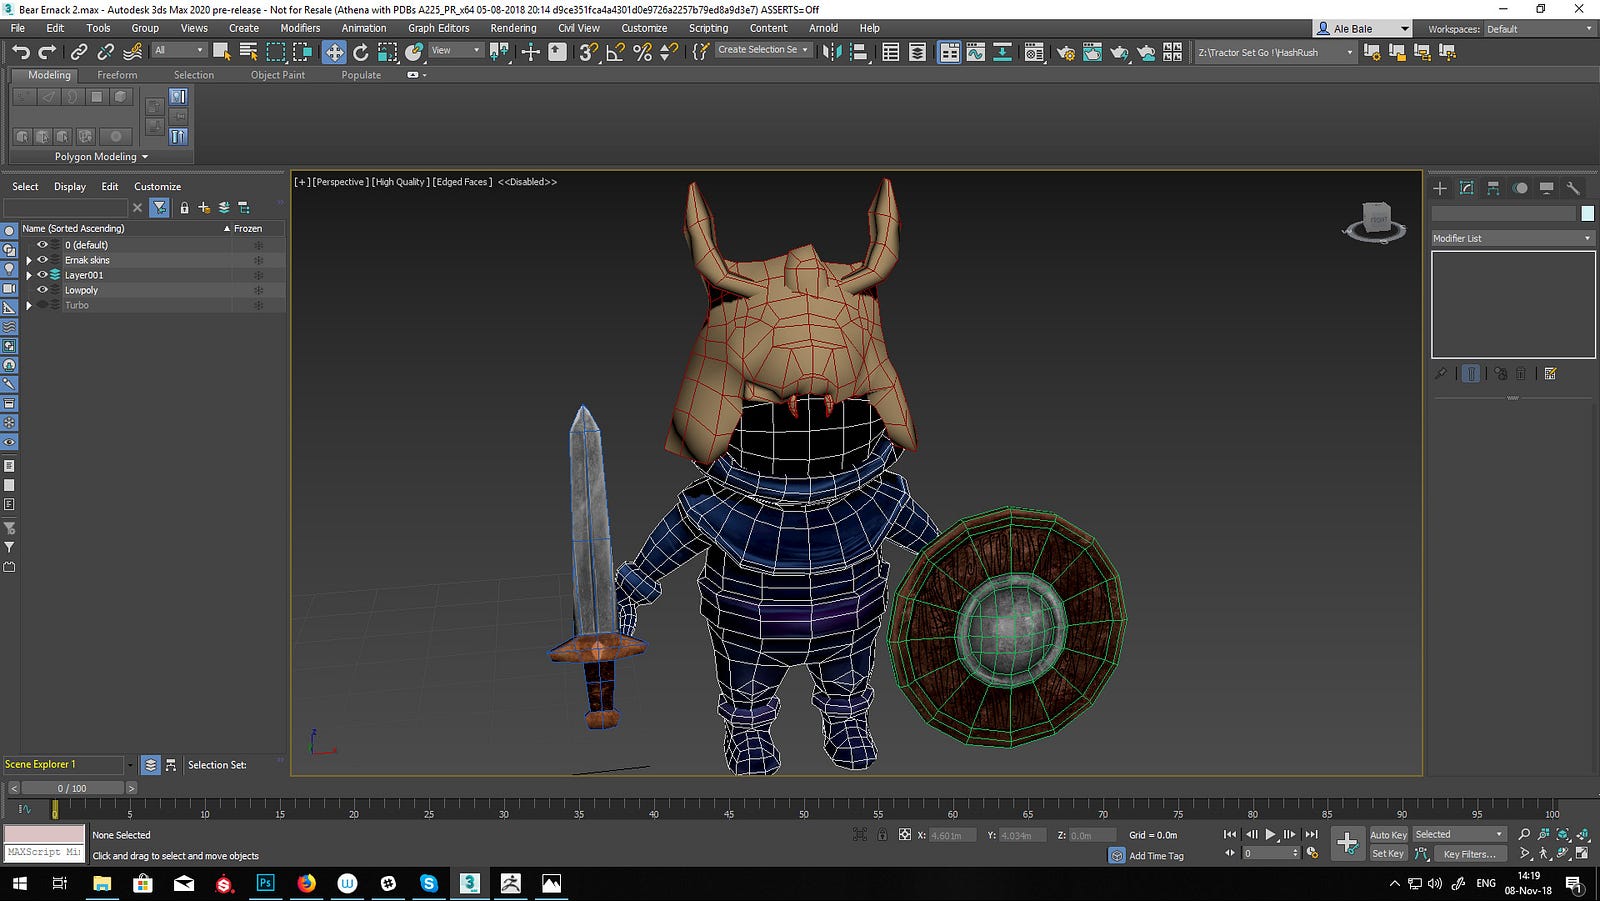Click the MAXScript mini listener field
1600x901 pixels.
point(44,852)
